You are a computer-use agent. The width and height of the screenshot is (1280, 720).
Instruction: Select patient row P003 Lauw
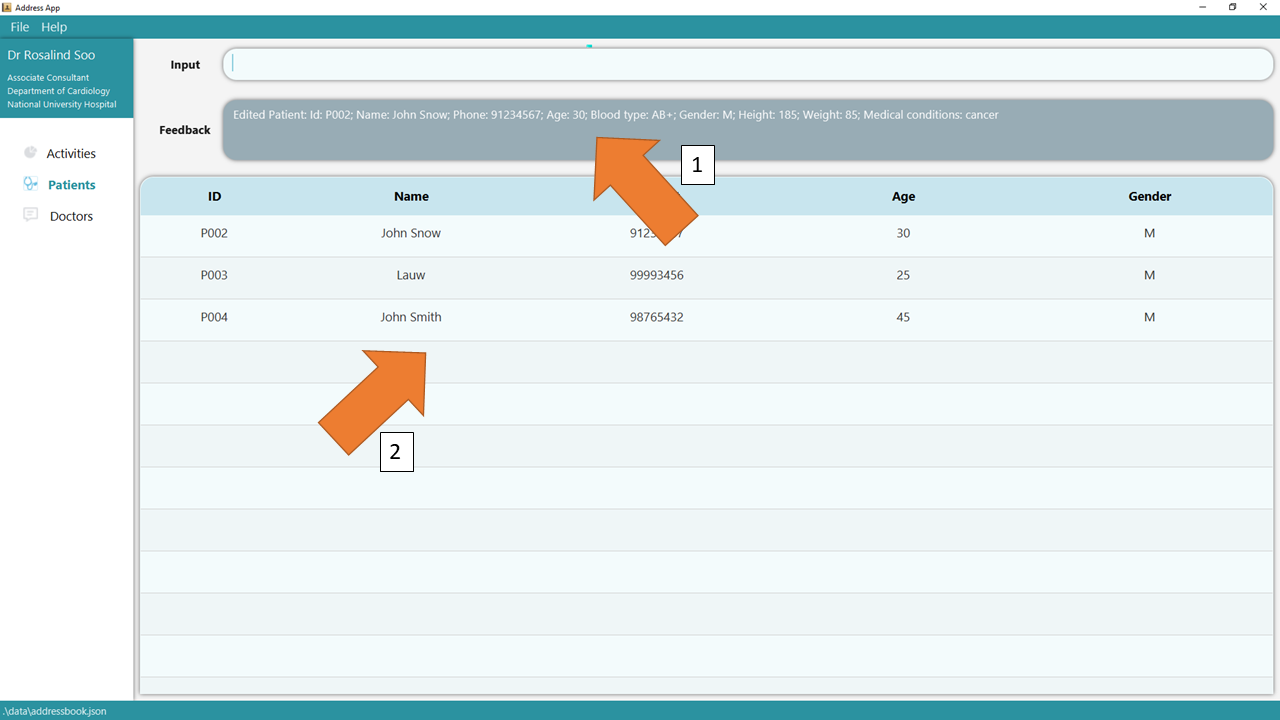(x=410, y=275)
